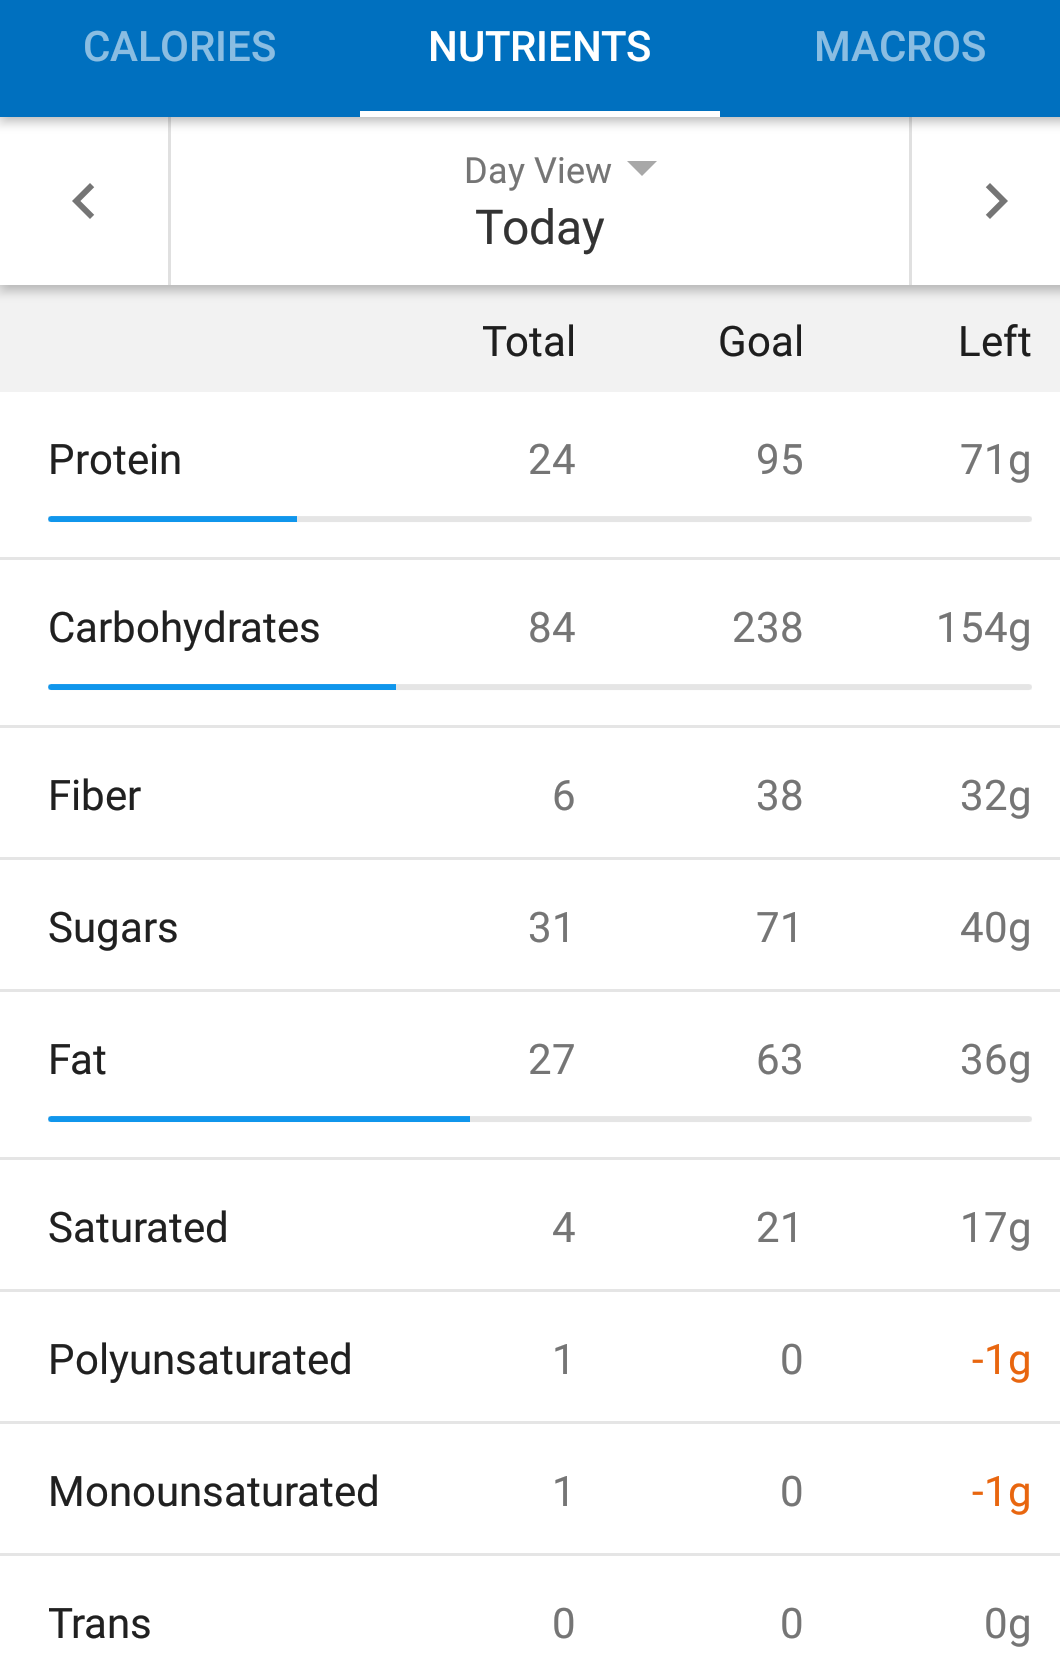
Task: Select the Nutrients tab
Action: (x=540, y=48)
